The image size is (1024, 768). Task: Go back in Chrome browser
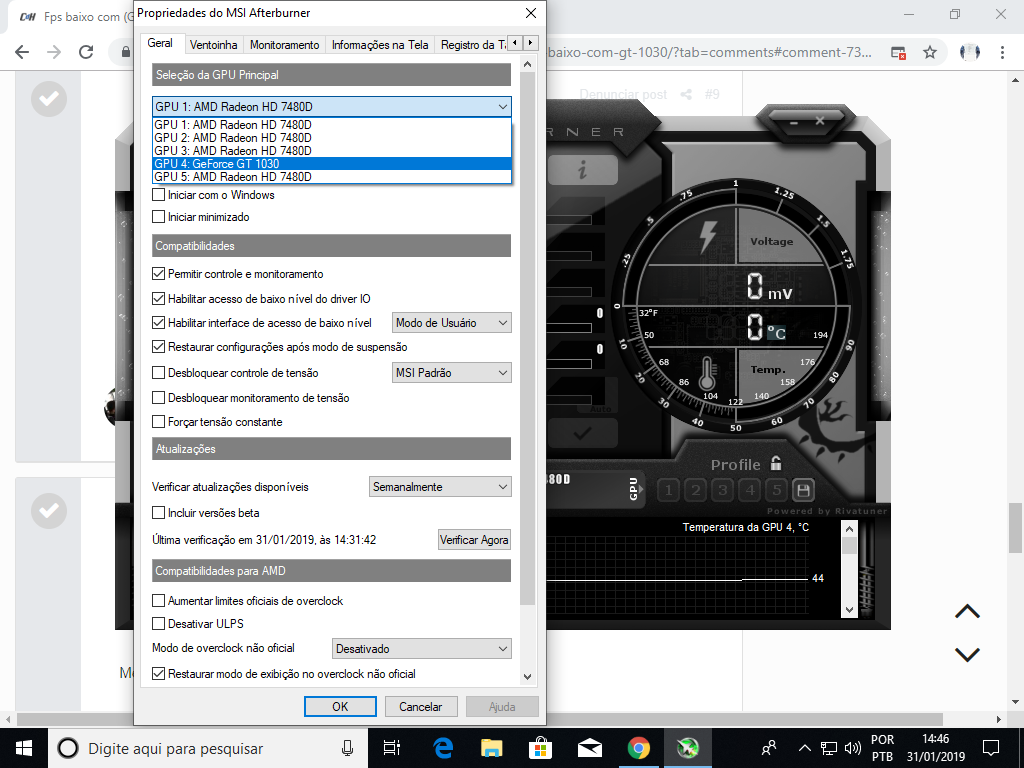[x=22, y=52]
